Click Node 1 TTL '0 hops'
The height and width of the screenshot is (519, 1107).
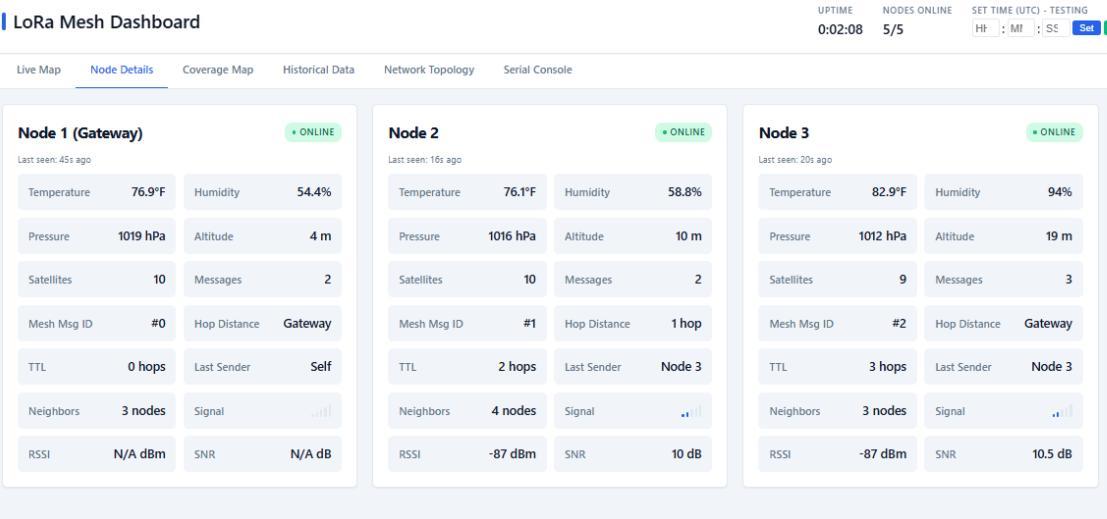[146, 366]
